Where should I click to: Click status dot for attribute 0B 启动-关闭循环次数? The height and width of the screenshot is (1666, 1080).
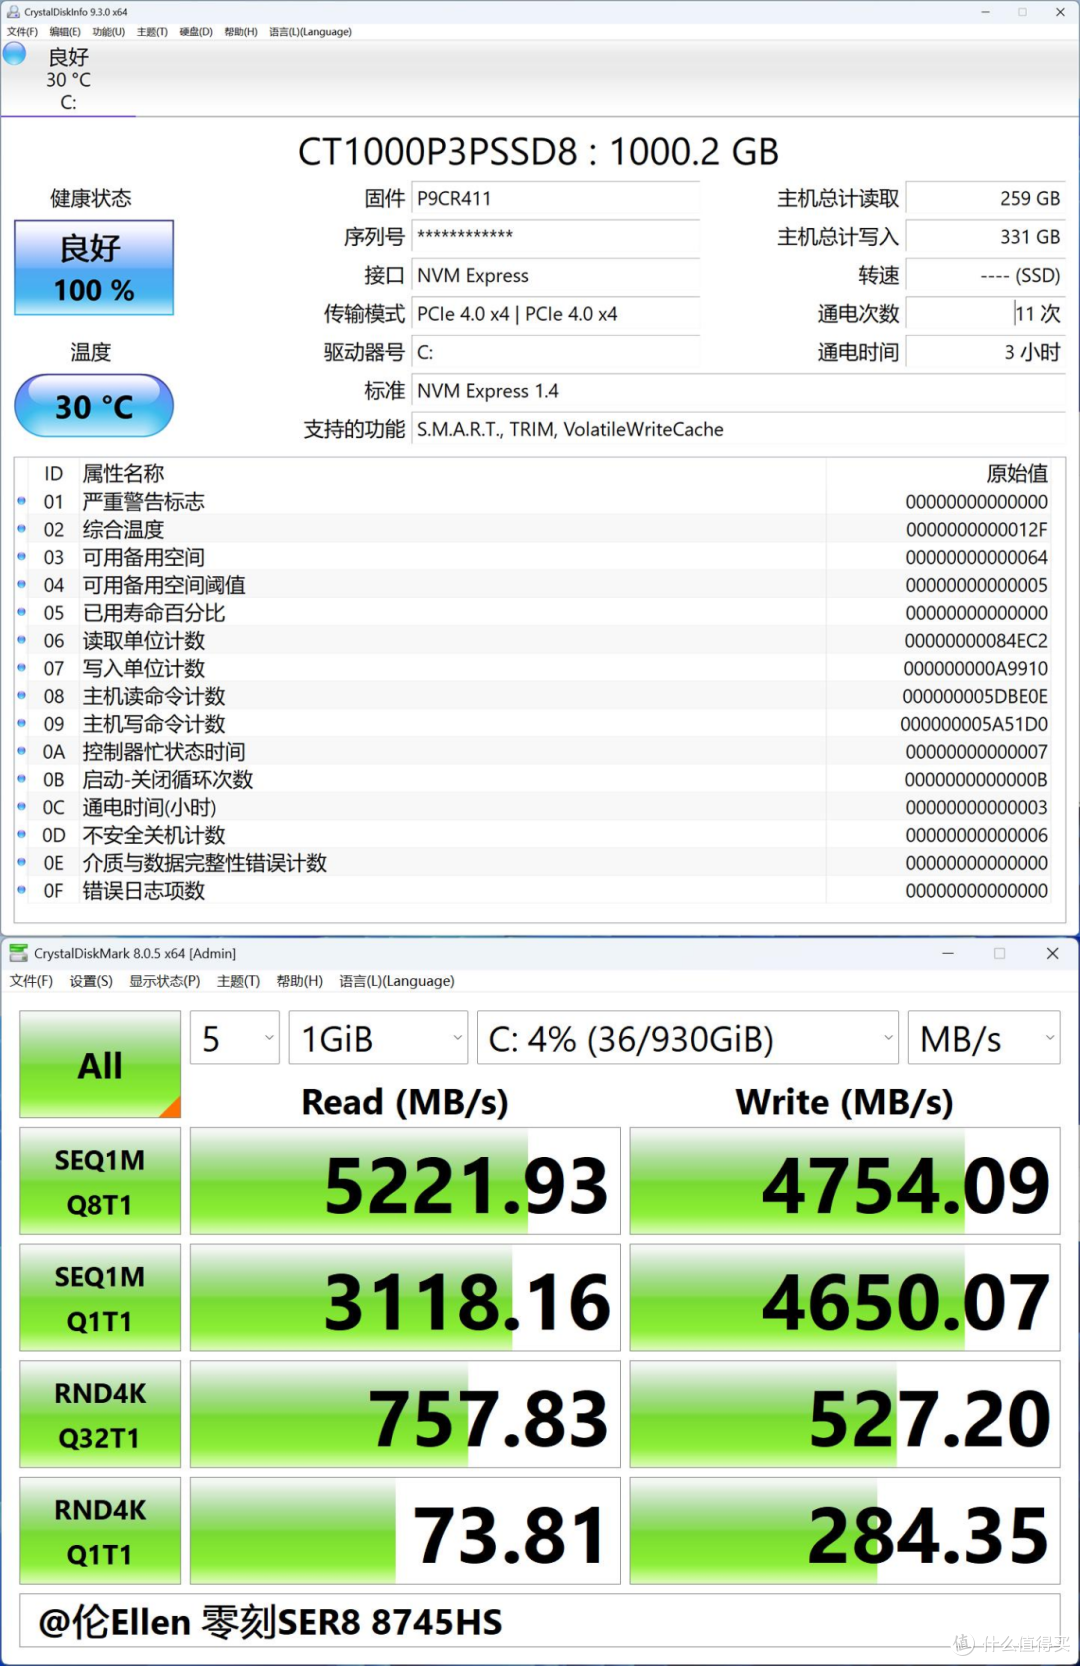tap(22, 779)
